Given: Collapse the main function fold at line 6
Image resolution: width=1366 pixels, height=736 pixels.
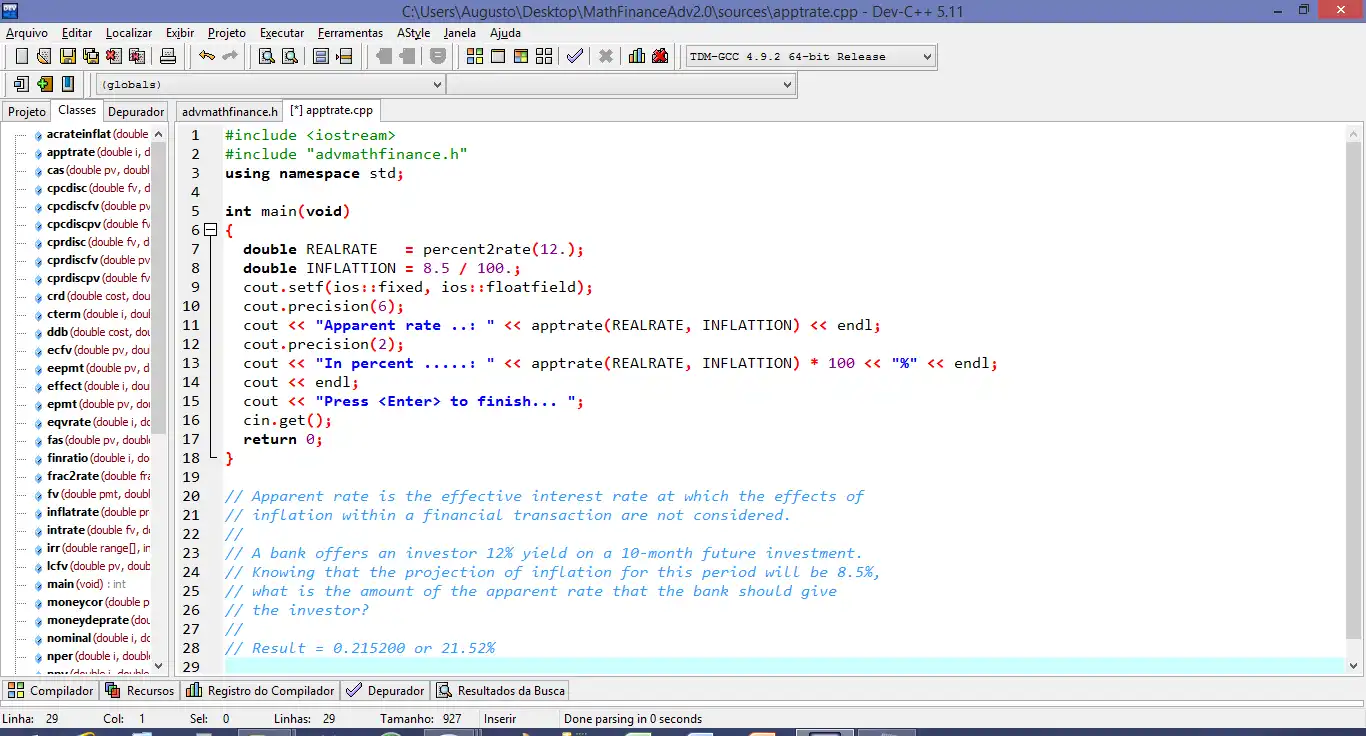Looking at the screenshot, I should [x=210, y=230].
